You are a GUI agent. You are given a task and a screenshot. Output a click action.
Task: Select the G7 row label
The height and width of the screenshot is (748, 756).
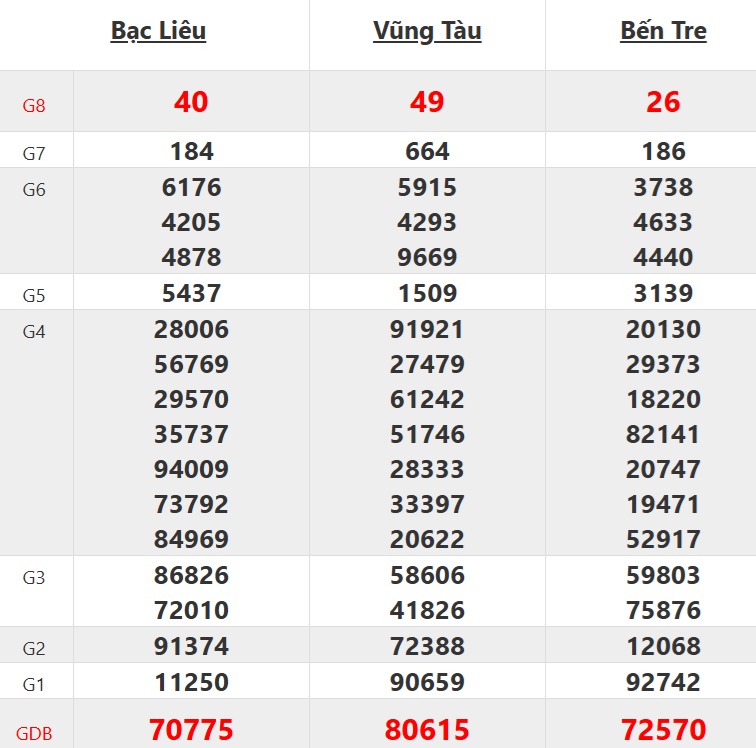(x=34, y=153)
